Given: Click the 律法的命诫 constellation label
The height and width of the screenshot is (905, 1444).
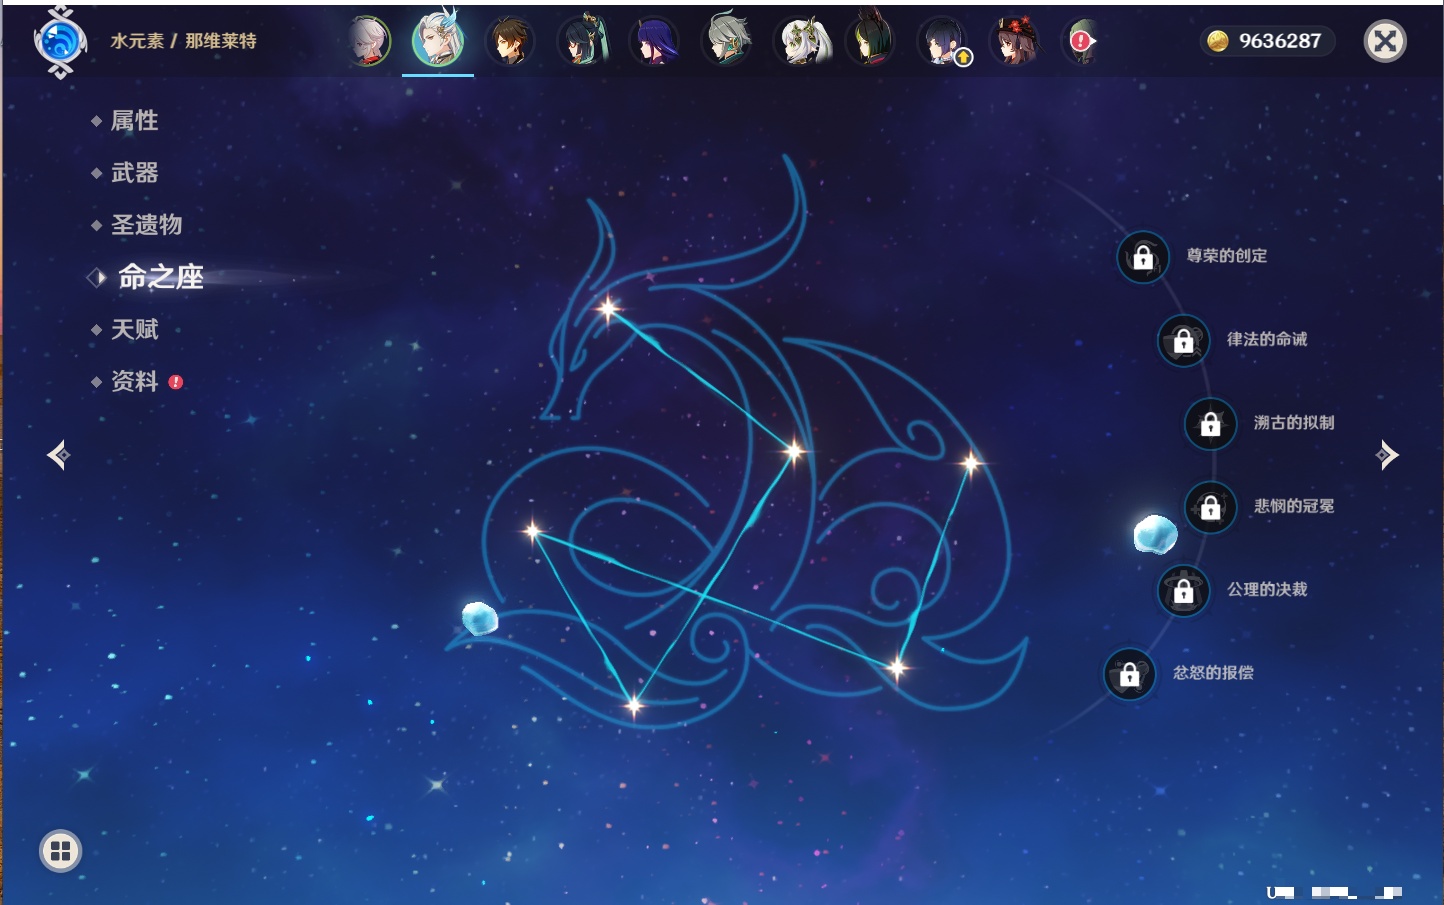Looking at the screenshot, I should [x=1267, y=339].
